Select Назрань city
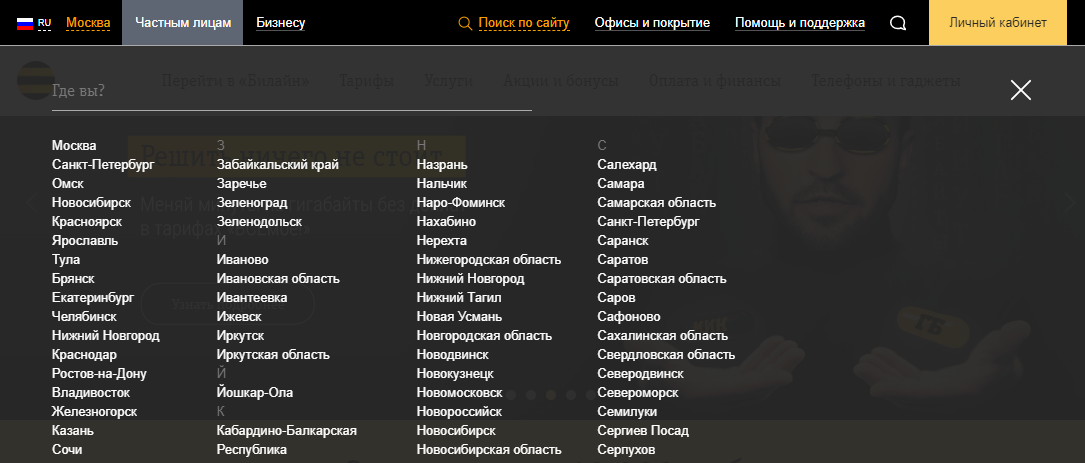 (x=441, y=165)
